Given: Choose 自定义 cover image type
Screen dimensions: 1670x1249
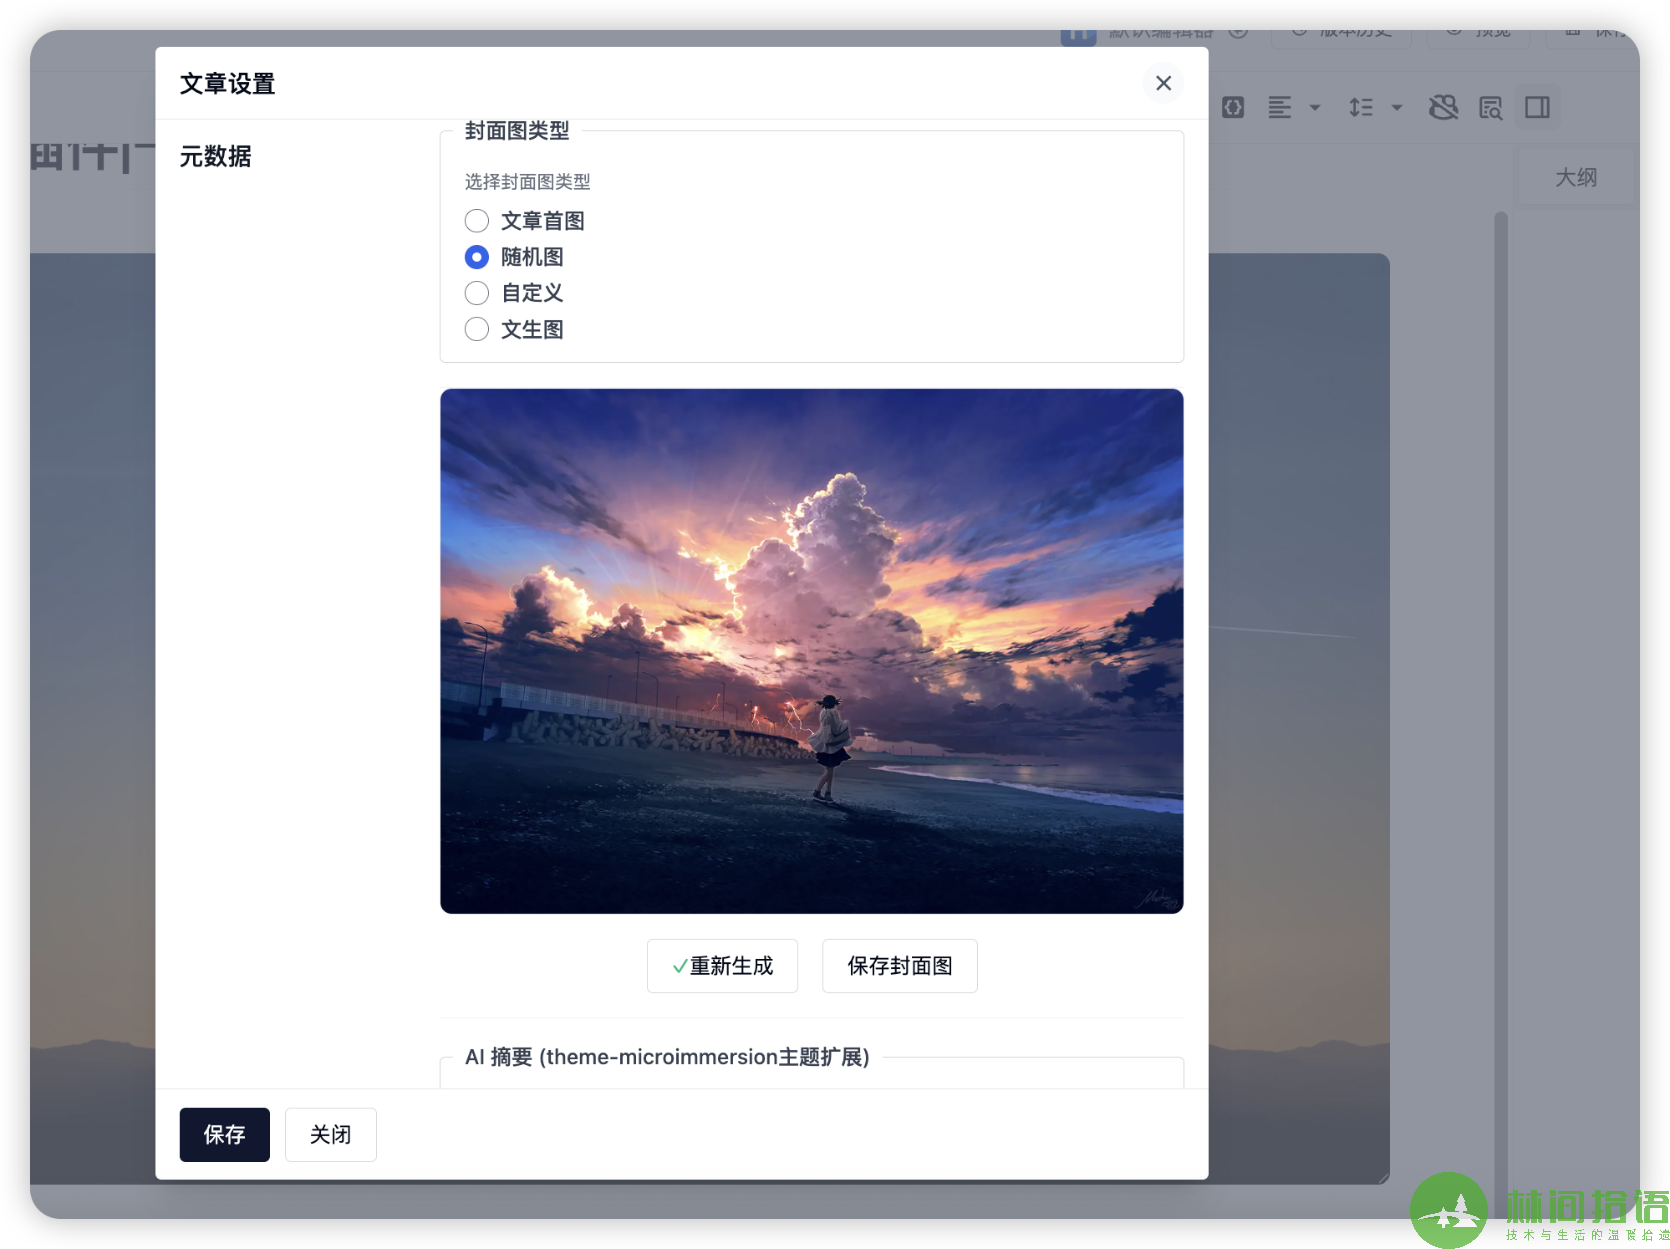Looking at the screenshot, I should (477, 293).
